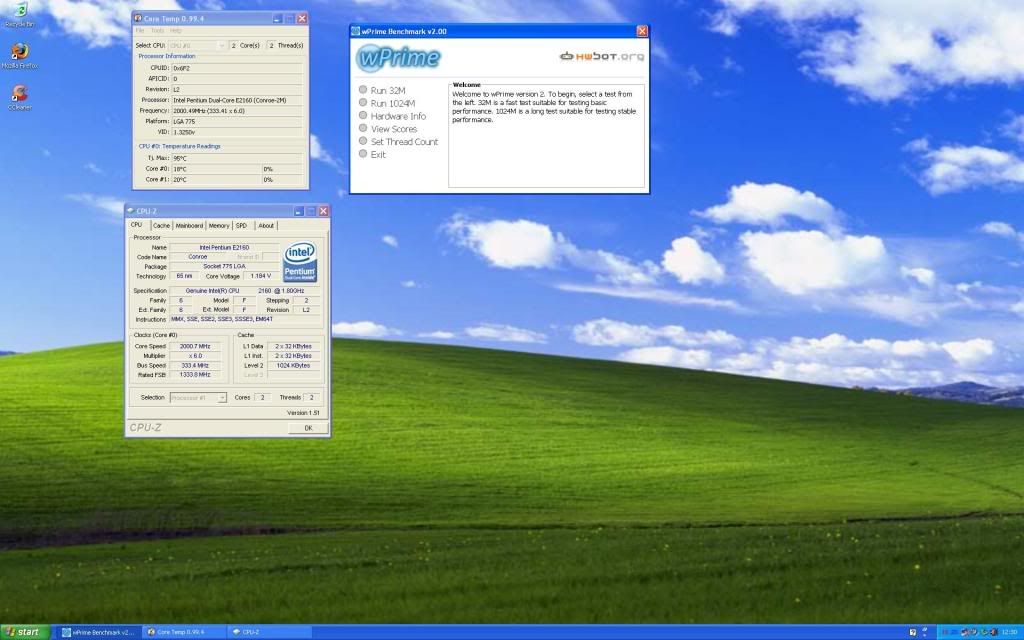Open the Help menu in Core Temp
This screenshot has height=640, width=1024.
click(x=176, y=31)
